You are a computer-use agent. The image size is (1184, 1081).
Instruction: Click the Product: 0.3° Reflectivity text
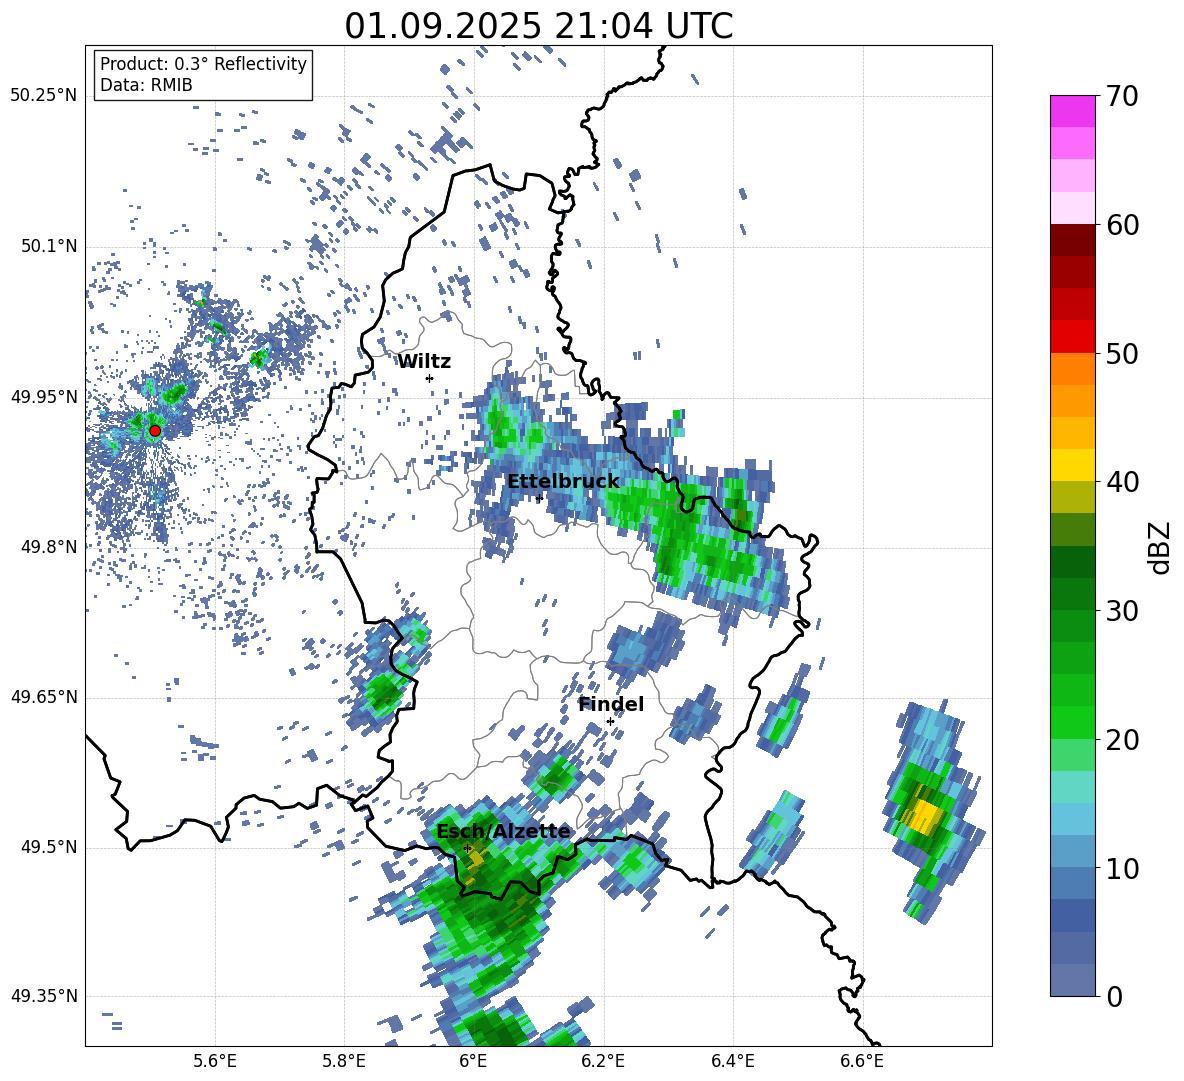[203, 63]
